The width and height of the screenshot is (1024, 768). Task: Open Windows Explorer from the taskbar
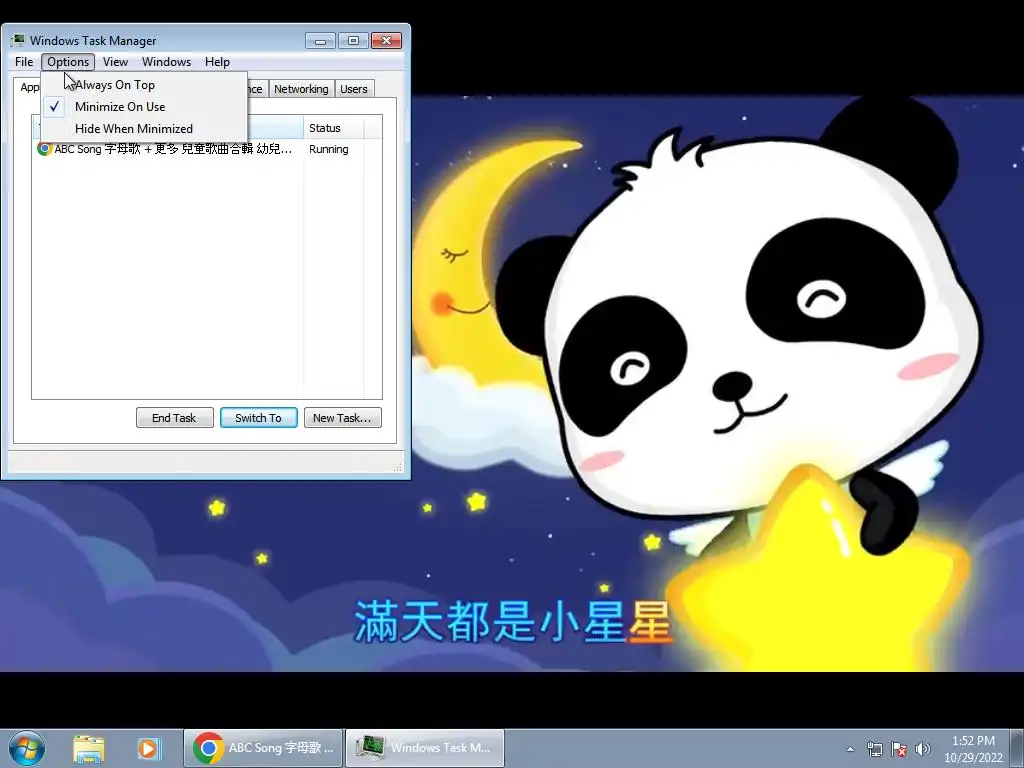point(89,748)
